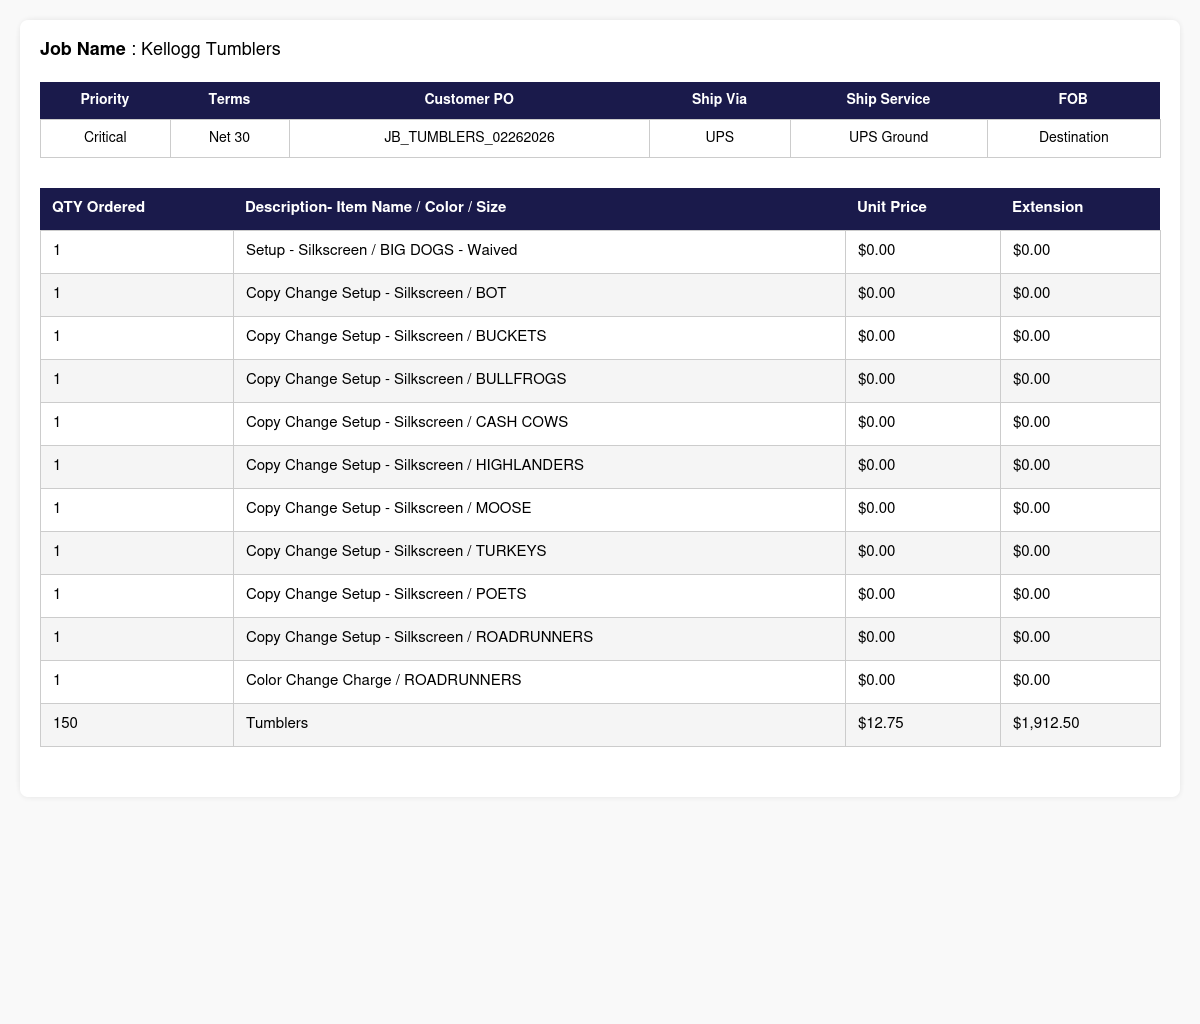Viewport: 1200px width, 1024px height.
Task: Select the BIG DOGS - Waived setup row
Action: [x=600, y=251]
